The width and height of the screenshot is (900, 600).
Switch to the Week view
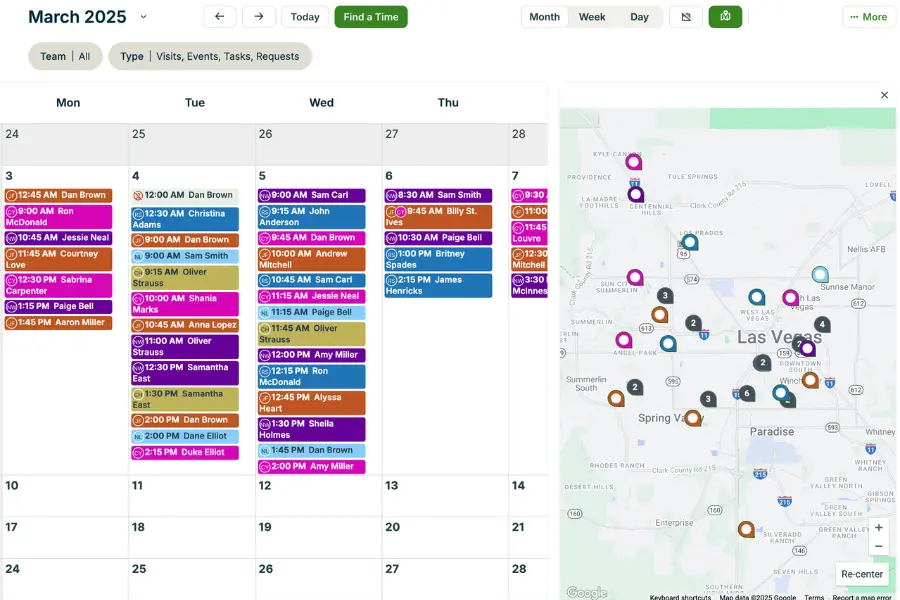[x=592, y=17]
